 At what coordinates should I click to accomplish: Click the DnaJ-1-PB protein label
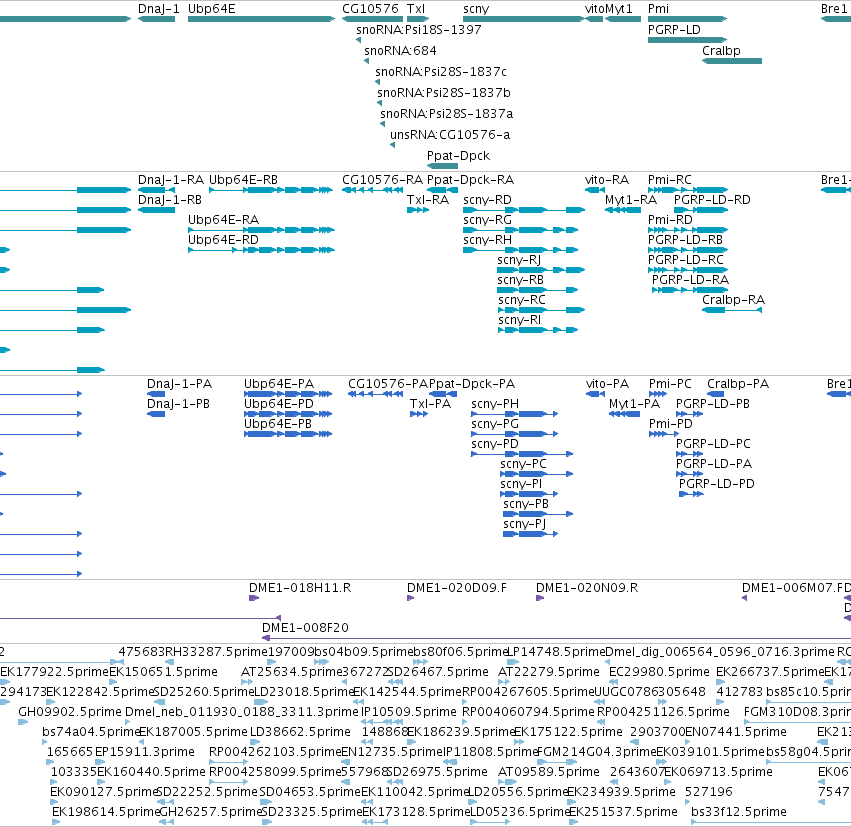click(179, 404)
